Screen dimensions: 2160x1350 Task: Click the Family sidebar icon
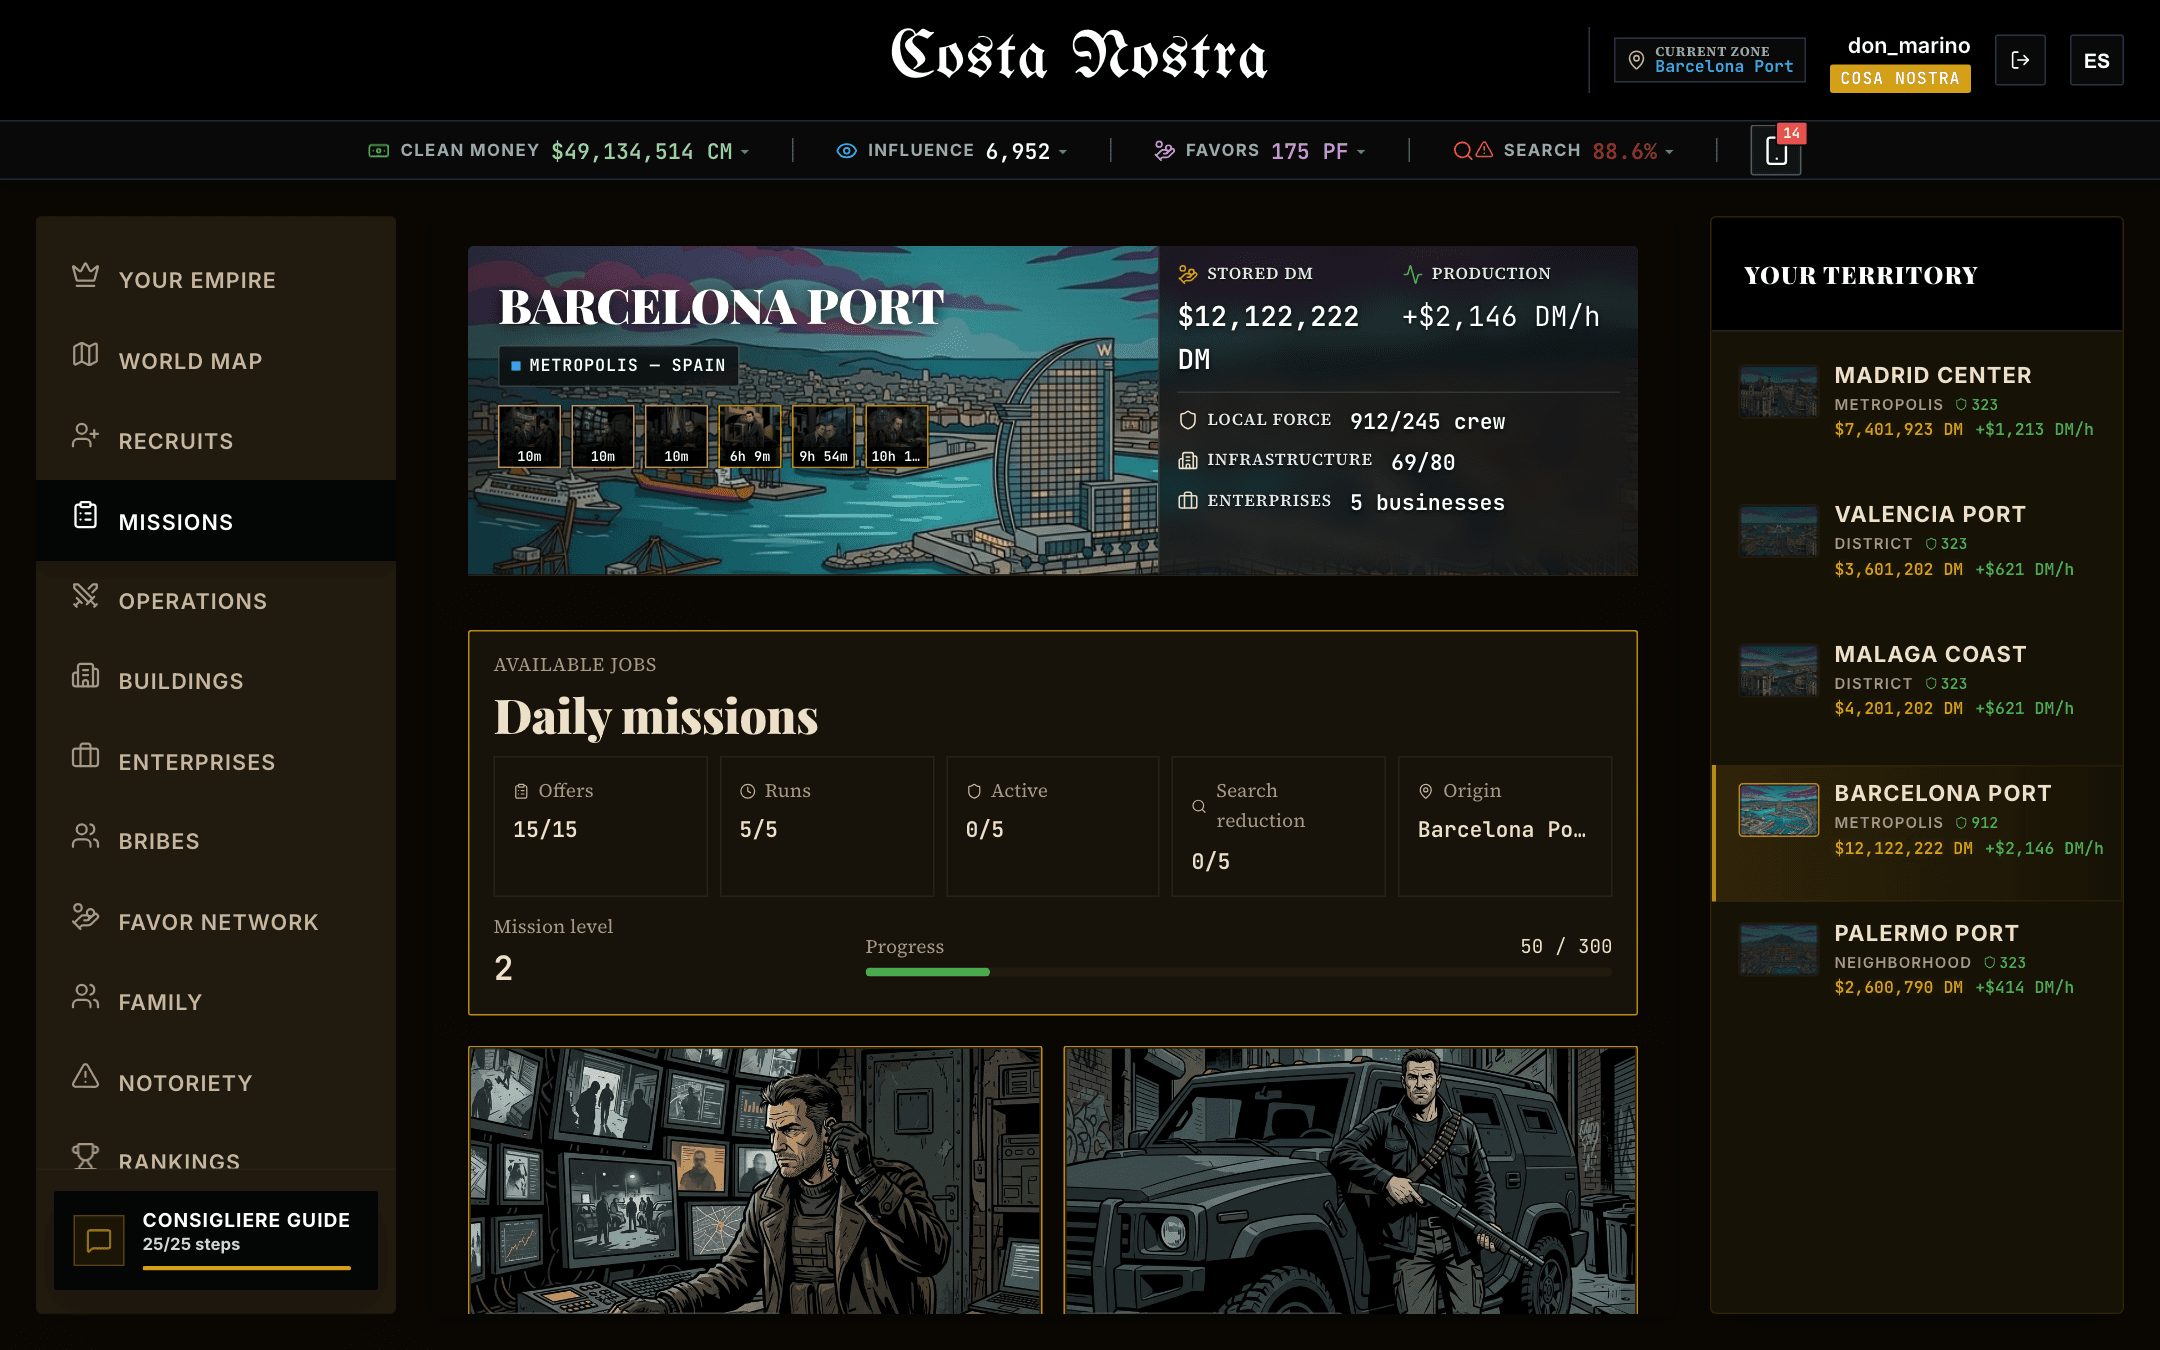tap(86, 996)
